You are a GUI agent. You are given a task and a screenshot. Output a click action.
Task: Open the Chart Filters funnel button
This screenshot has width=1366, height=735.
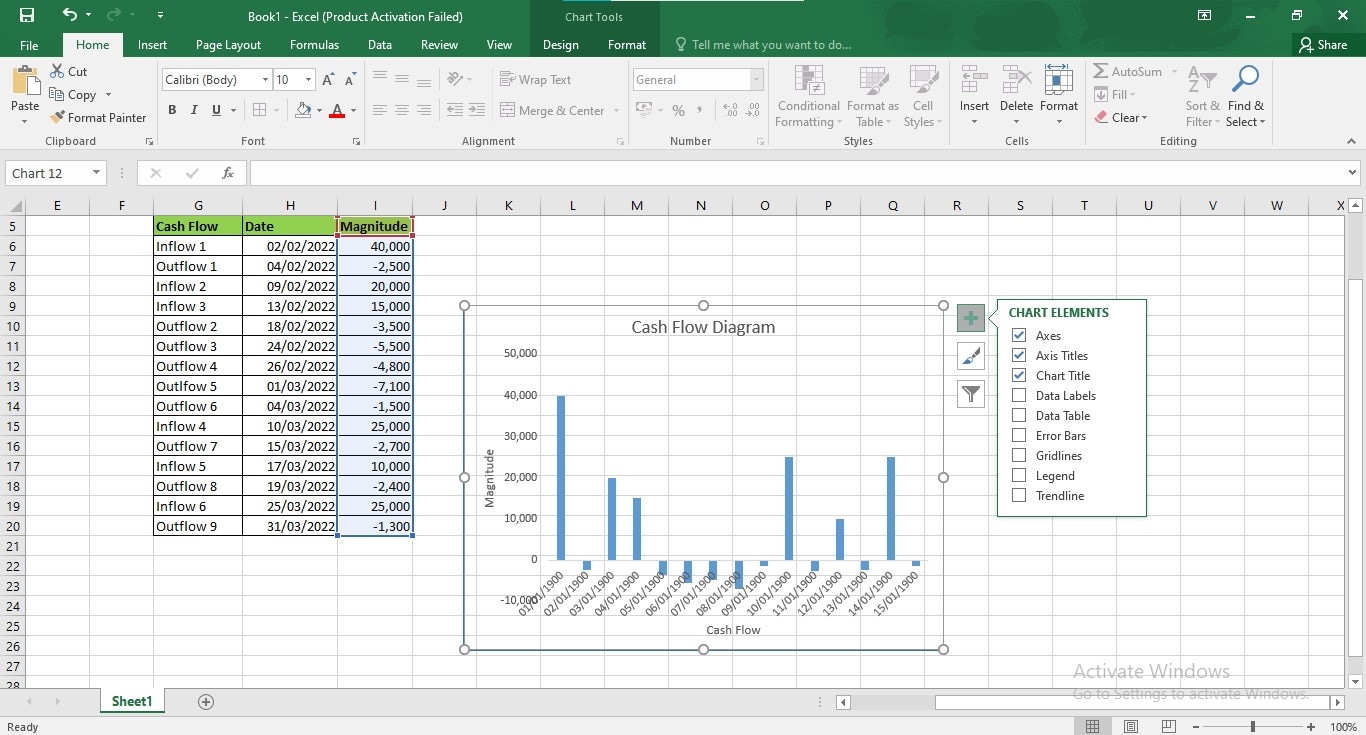click(x=970, y=394)
